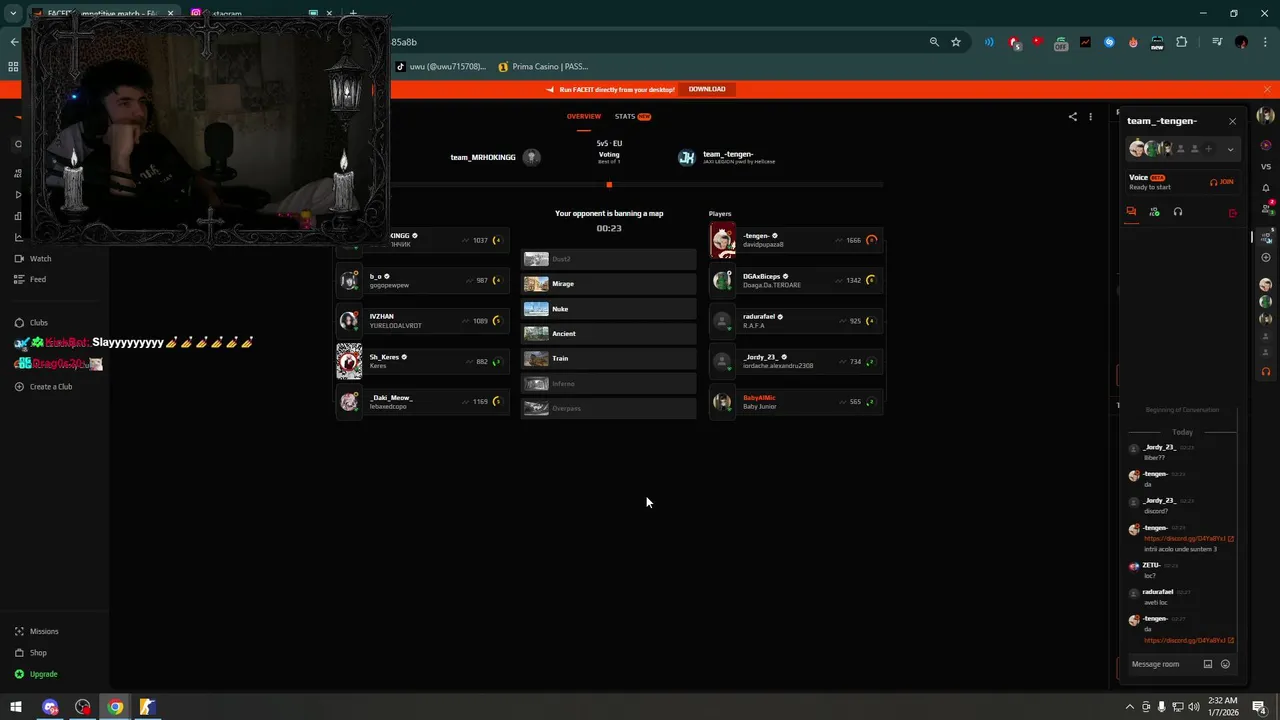1280x720 pixels.
Task: Open player radurafael profile
Action: [796, 321]
